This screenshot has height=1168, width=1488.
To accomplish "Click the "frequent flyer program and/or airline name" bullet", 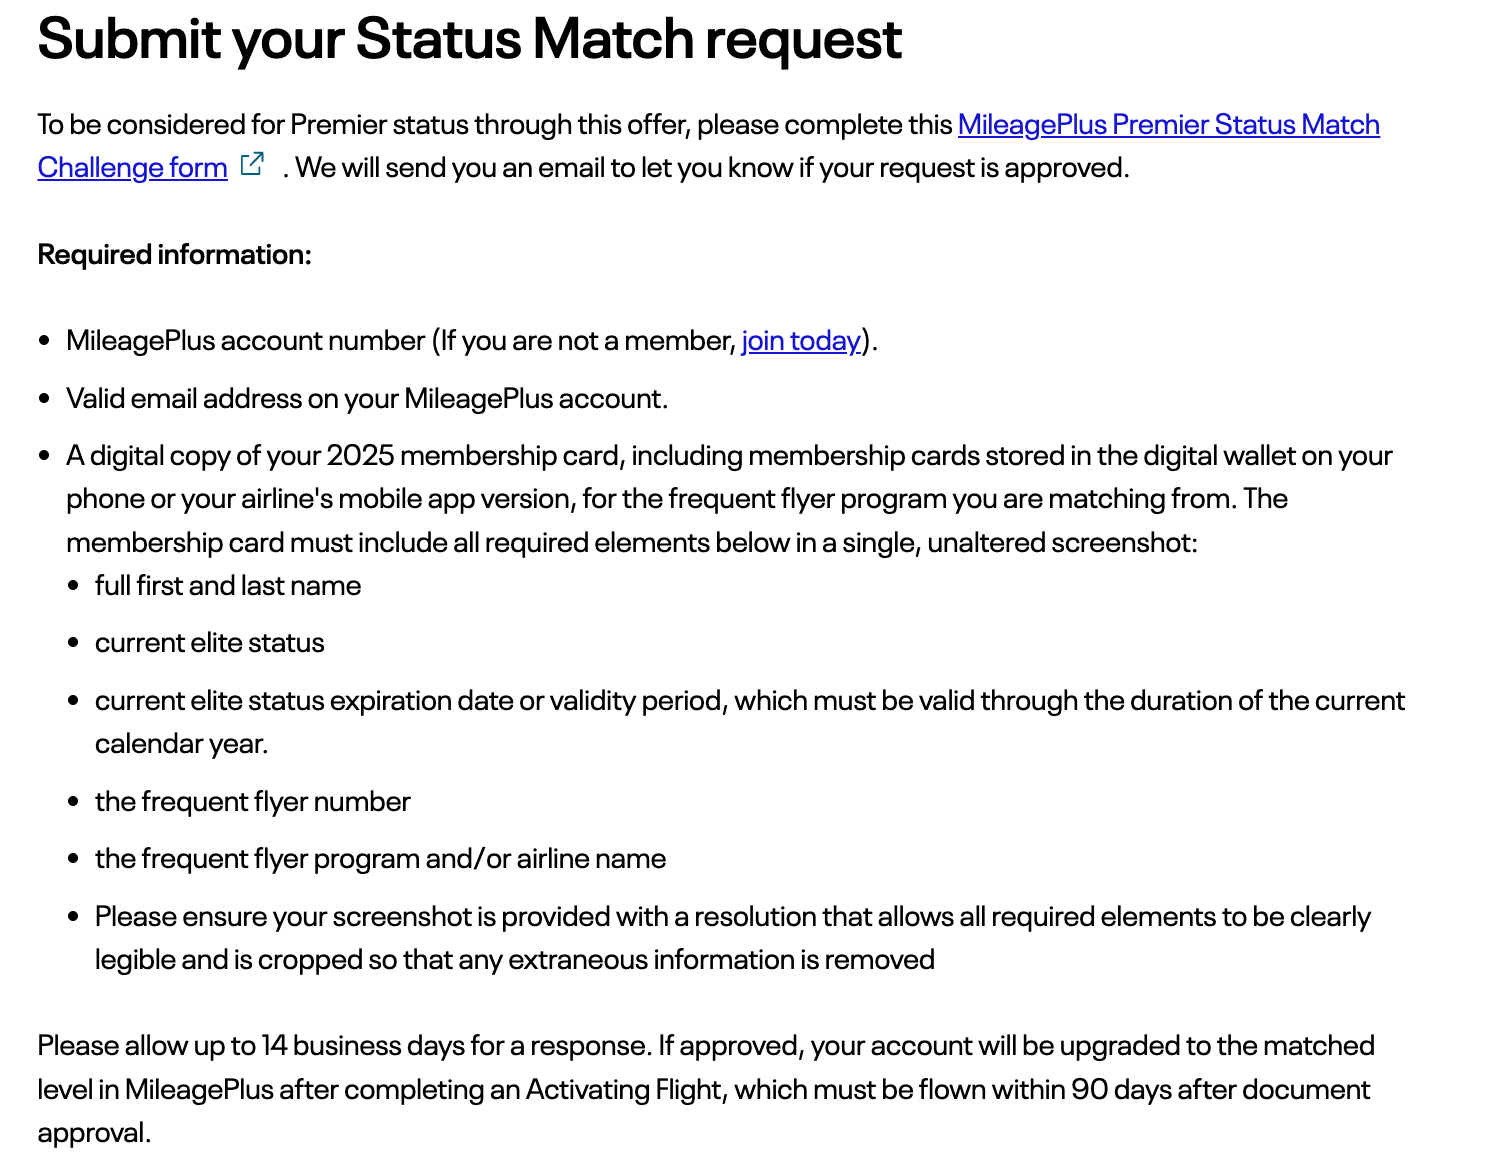I will click(x=380, y=859).
